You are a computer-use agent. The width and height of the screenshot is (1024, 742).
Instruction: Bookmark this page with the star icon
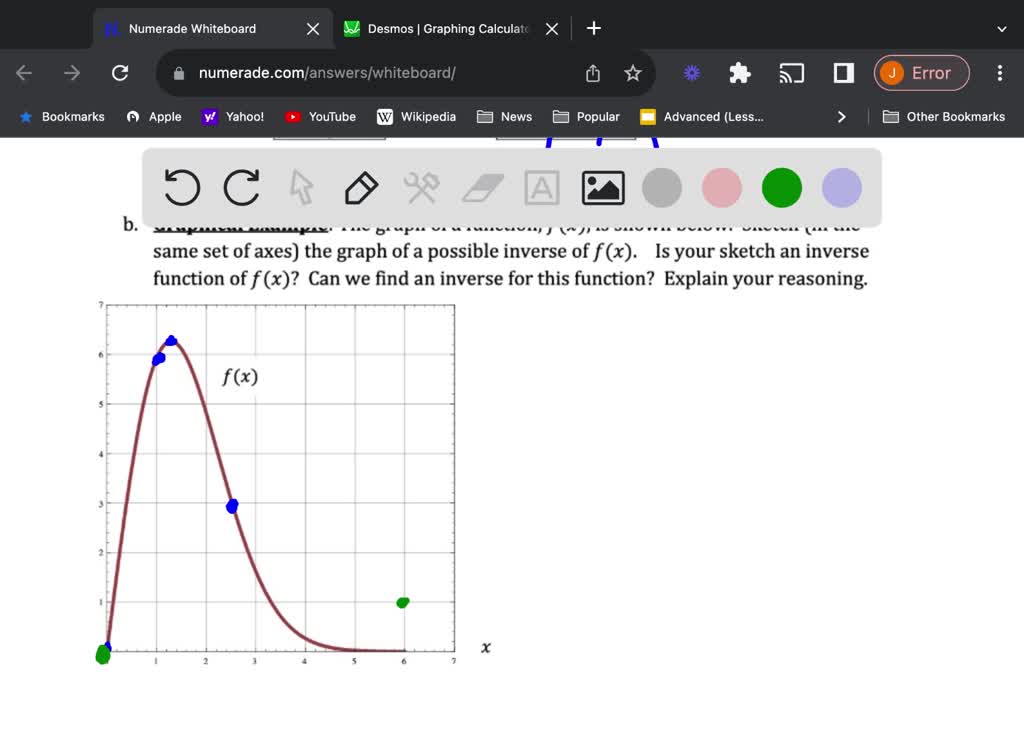pyautogui.click(x=633, y=73)
